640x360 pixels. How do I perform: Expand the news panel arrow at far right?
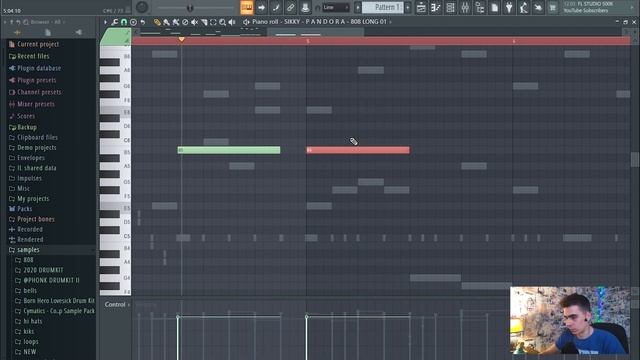[633, 7]
